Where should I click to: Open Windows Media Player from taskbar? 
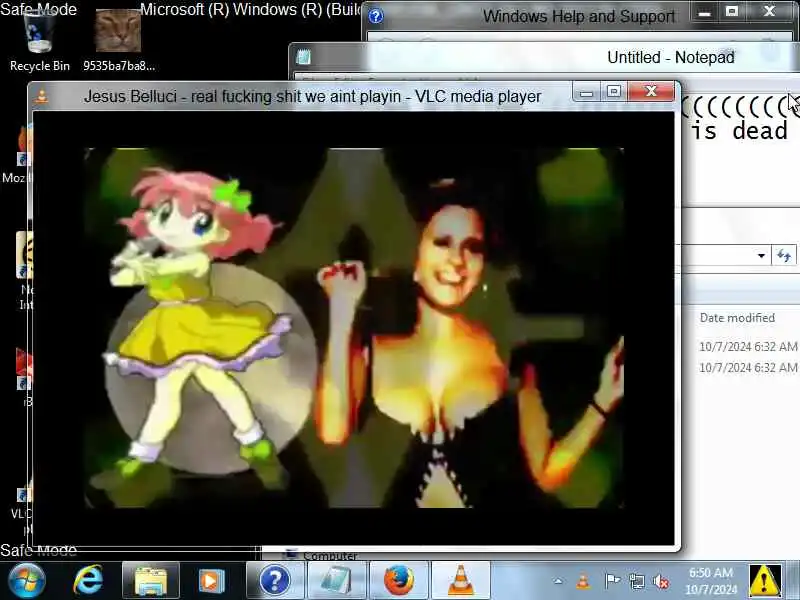tap(212, 581)
